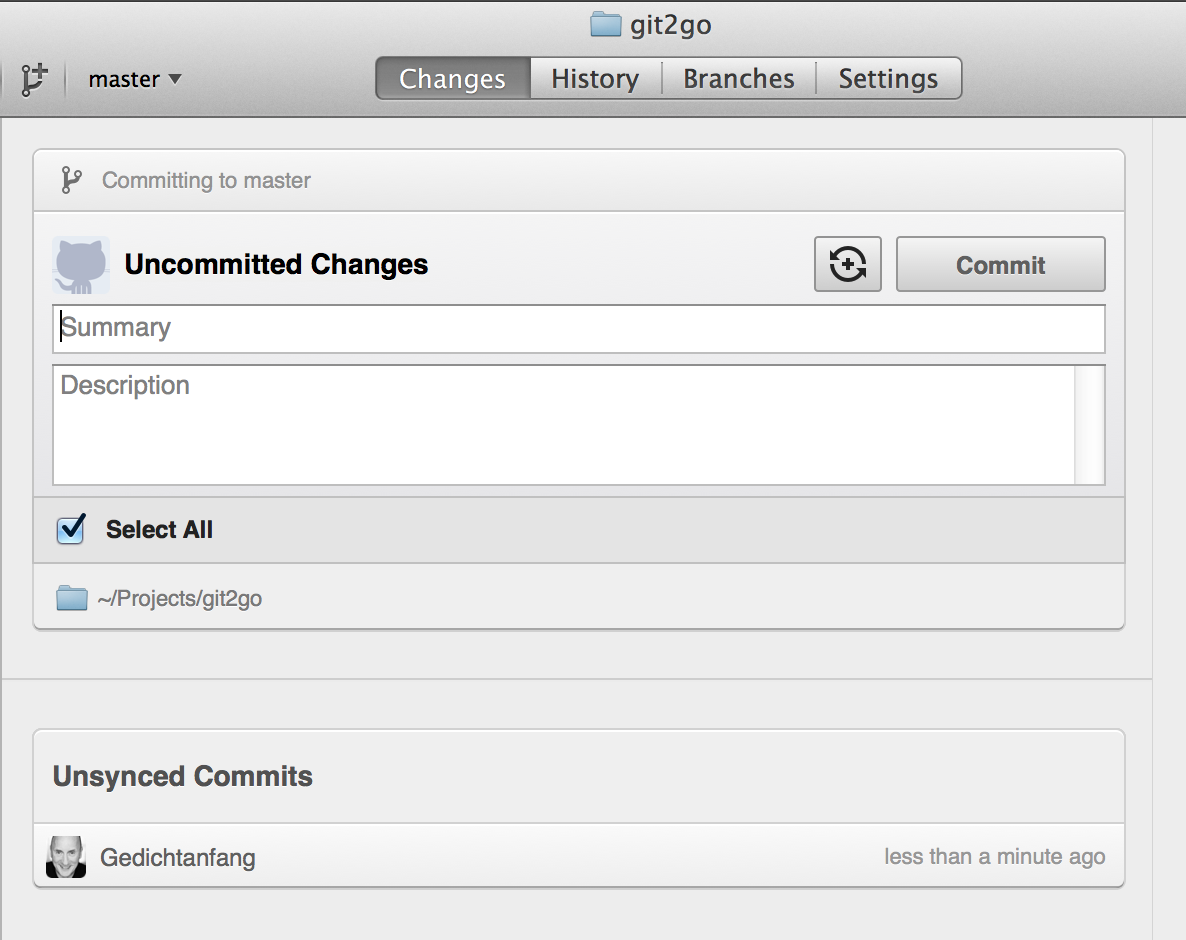Uncheck the Select All checkbox
Viewport: 1186px width, 940px height.
71,529
